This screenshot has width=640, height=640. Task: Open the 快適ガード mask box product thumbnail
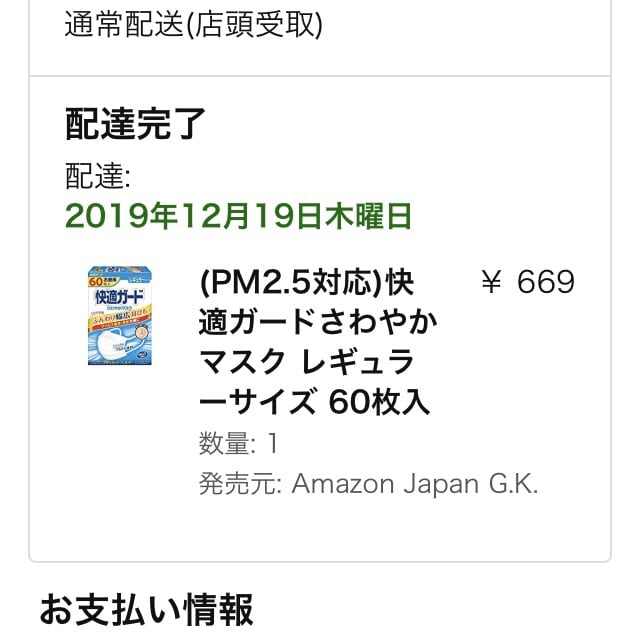[x=120, y=316]
